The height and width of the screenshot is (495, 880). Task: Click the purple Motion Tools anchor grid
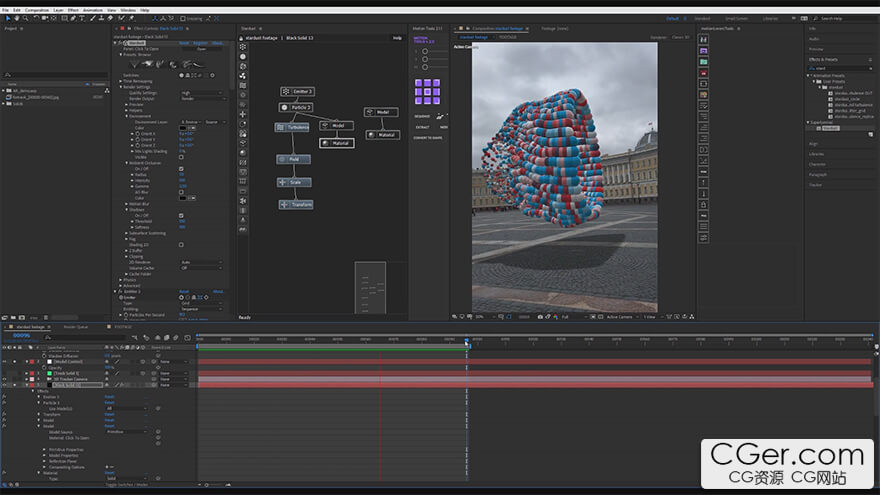click(x=427, y=91)
